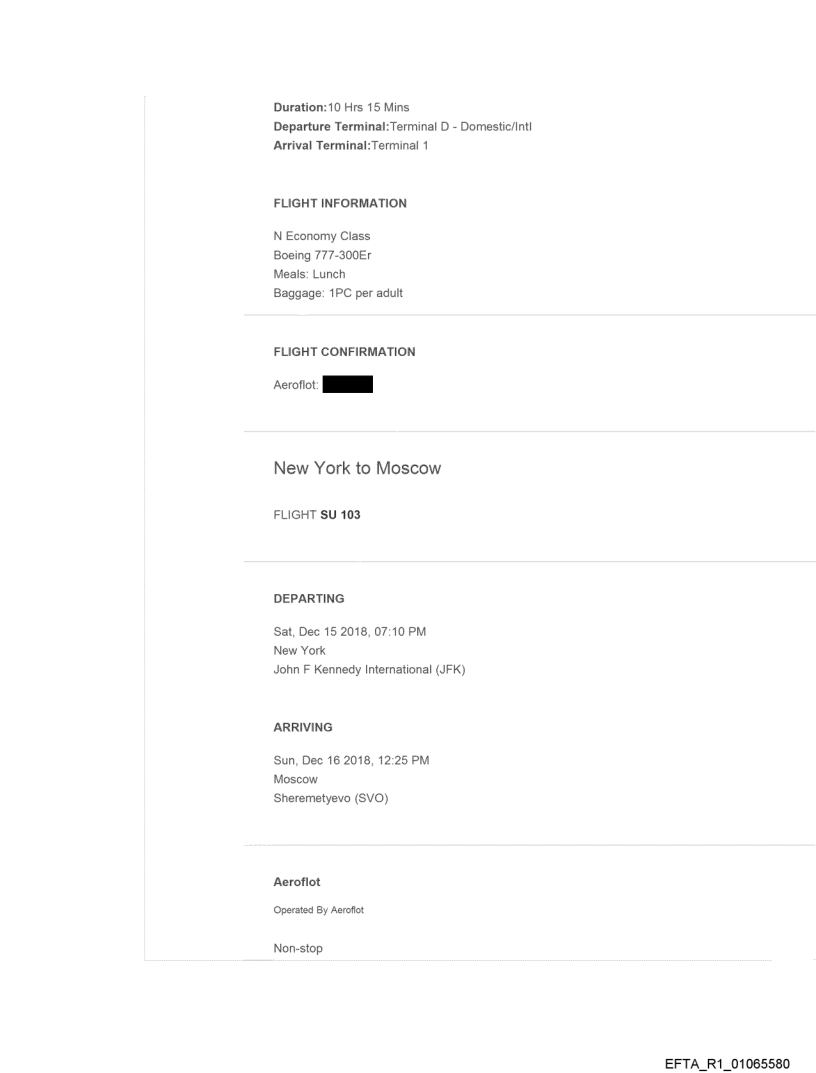Select the FLIGHT CONFIRMATION heading
Screen dimensions: 816x1073
344,352
